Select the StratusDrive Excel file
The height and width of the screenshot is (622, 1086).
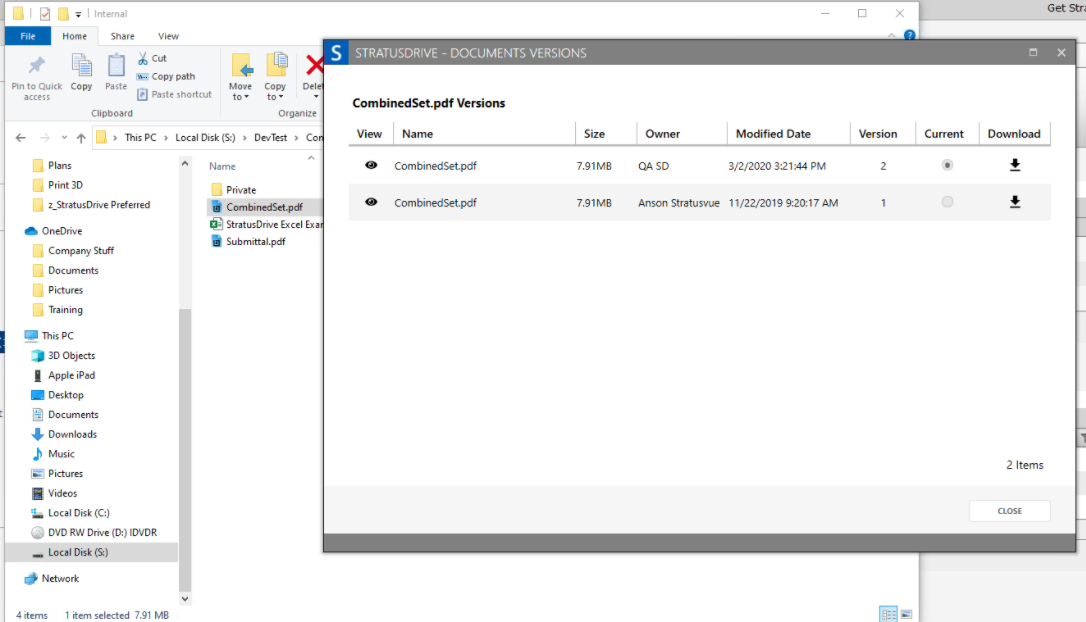click(267, 224)
